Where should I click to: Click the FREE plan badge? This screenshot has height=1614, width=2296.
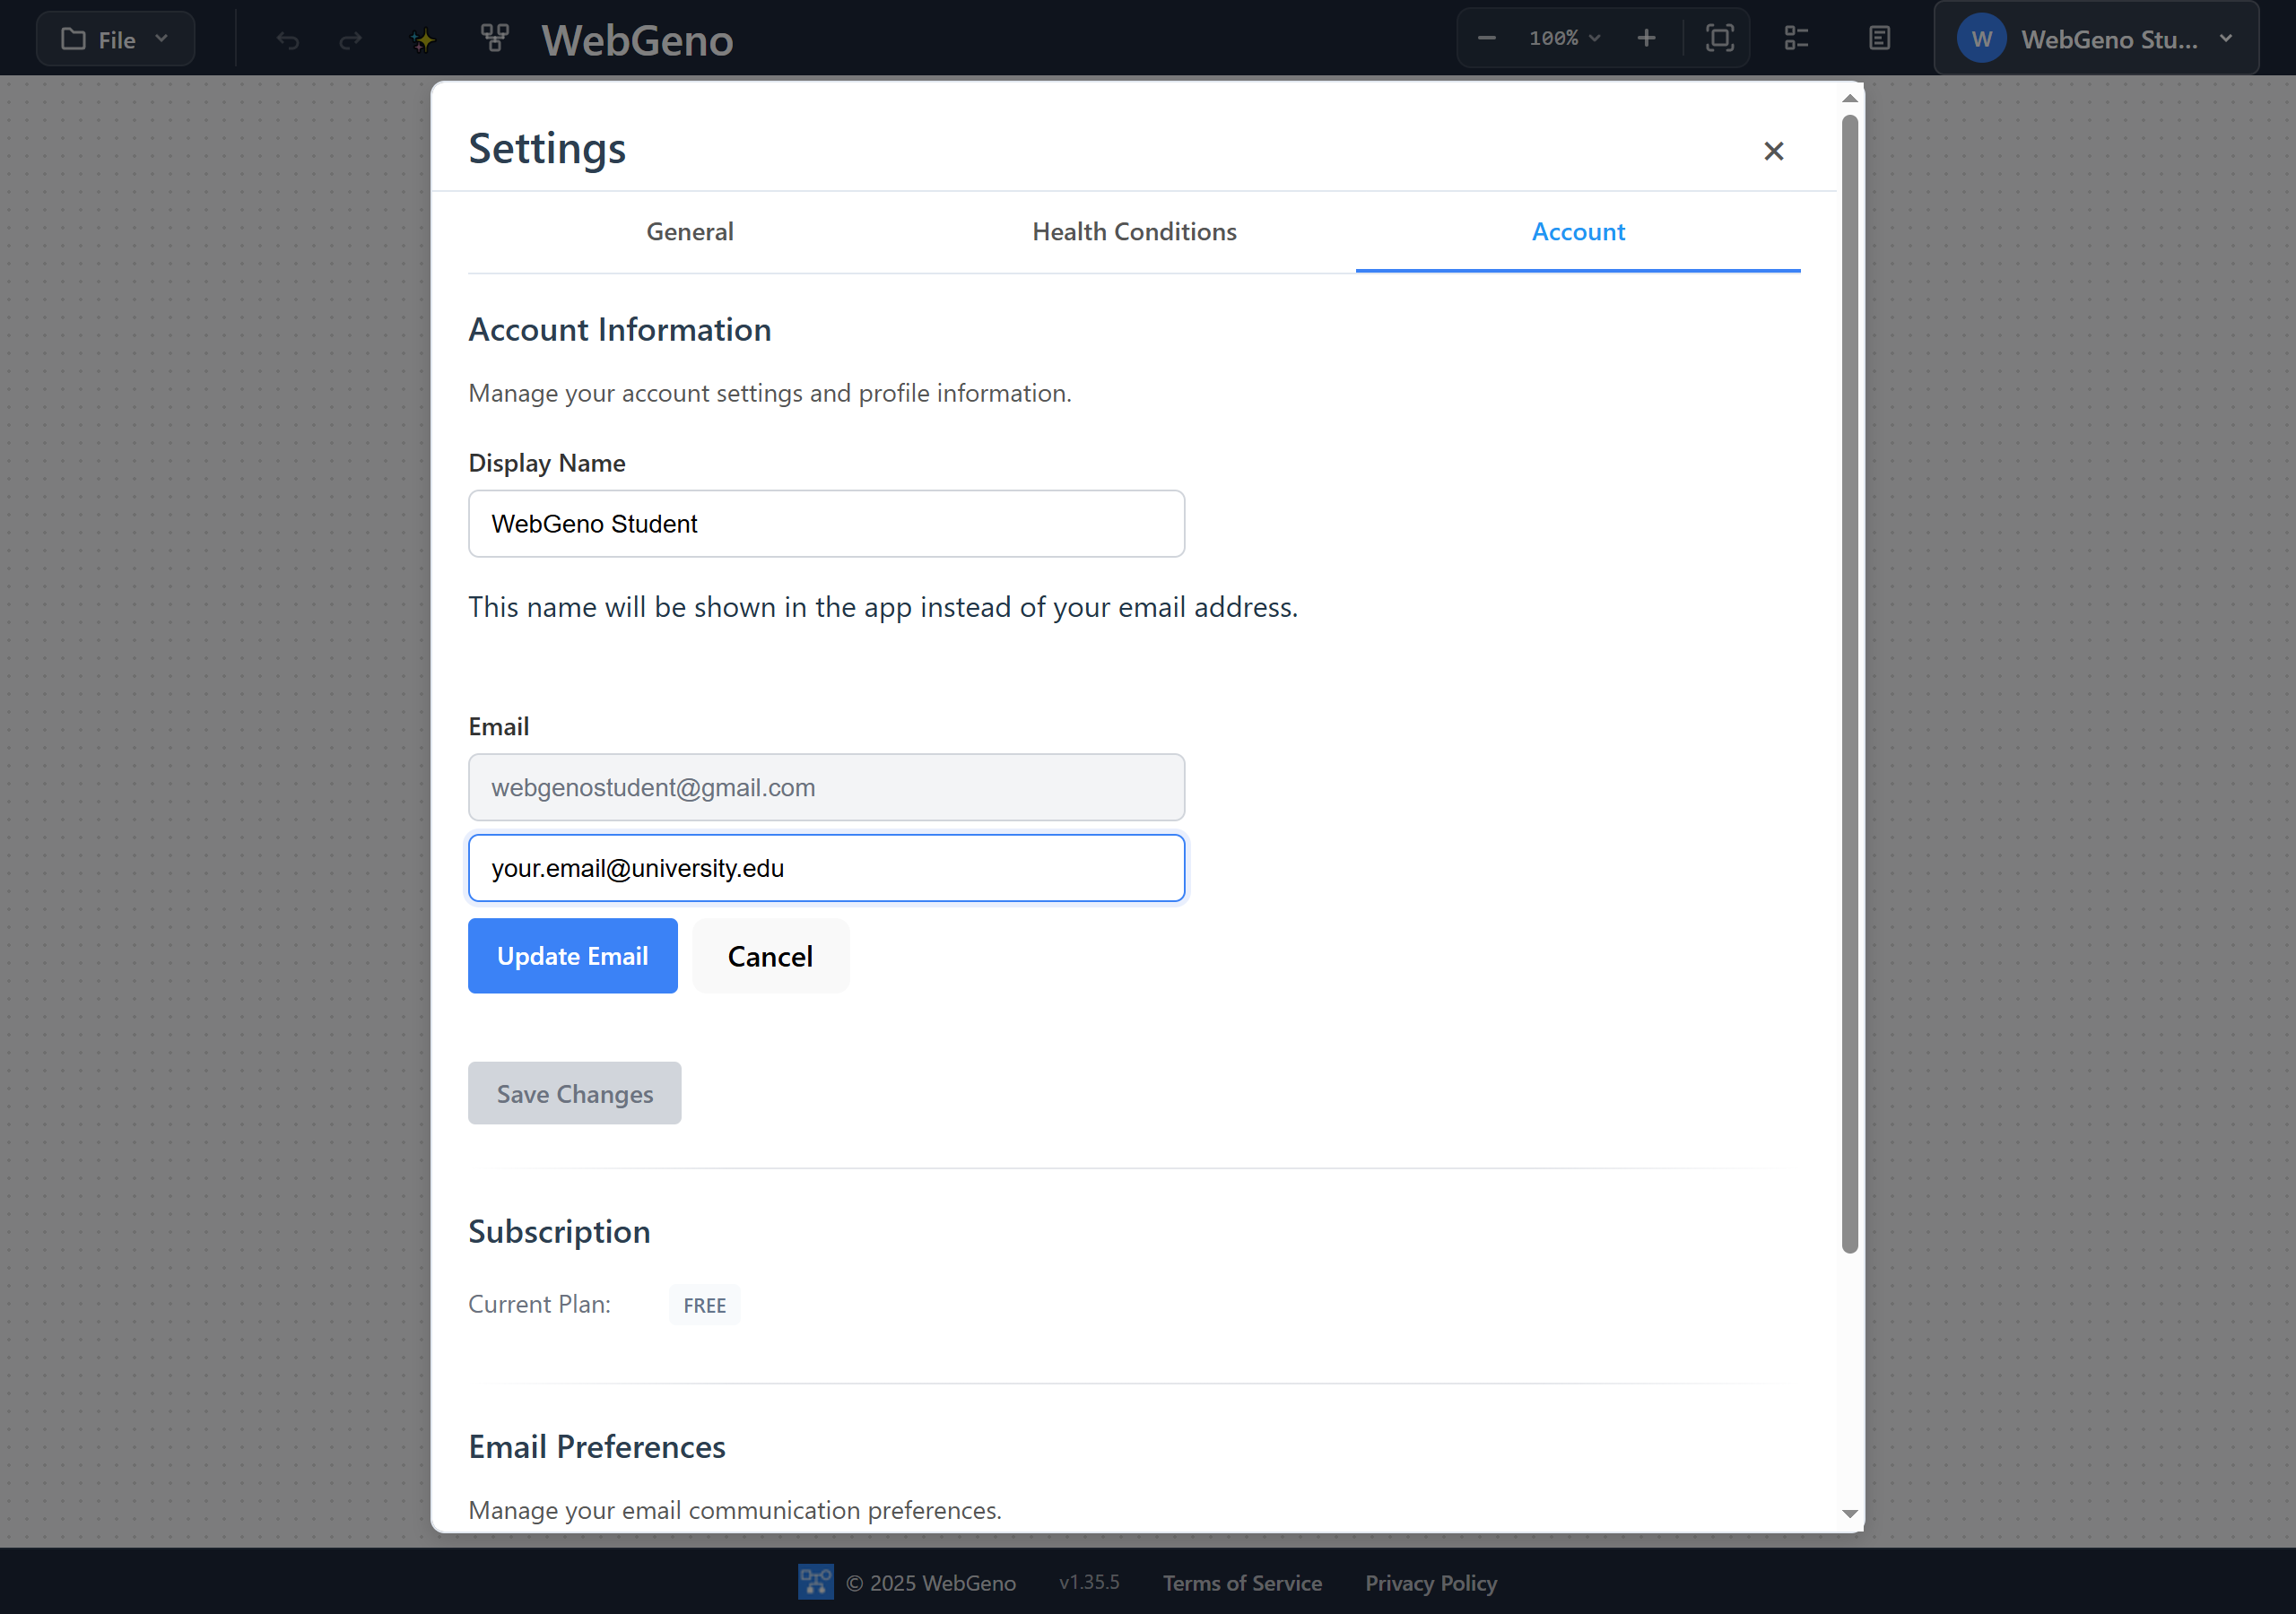[x=704, y=1305]
